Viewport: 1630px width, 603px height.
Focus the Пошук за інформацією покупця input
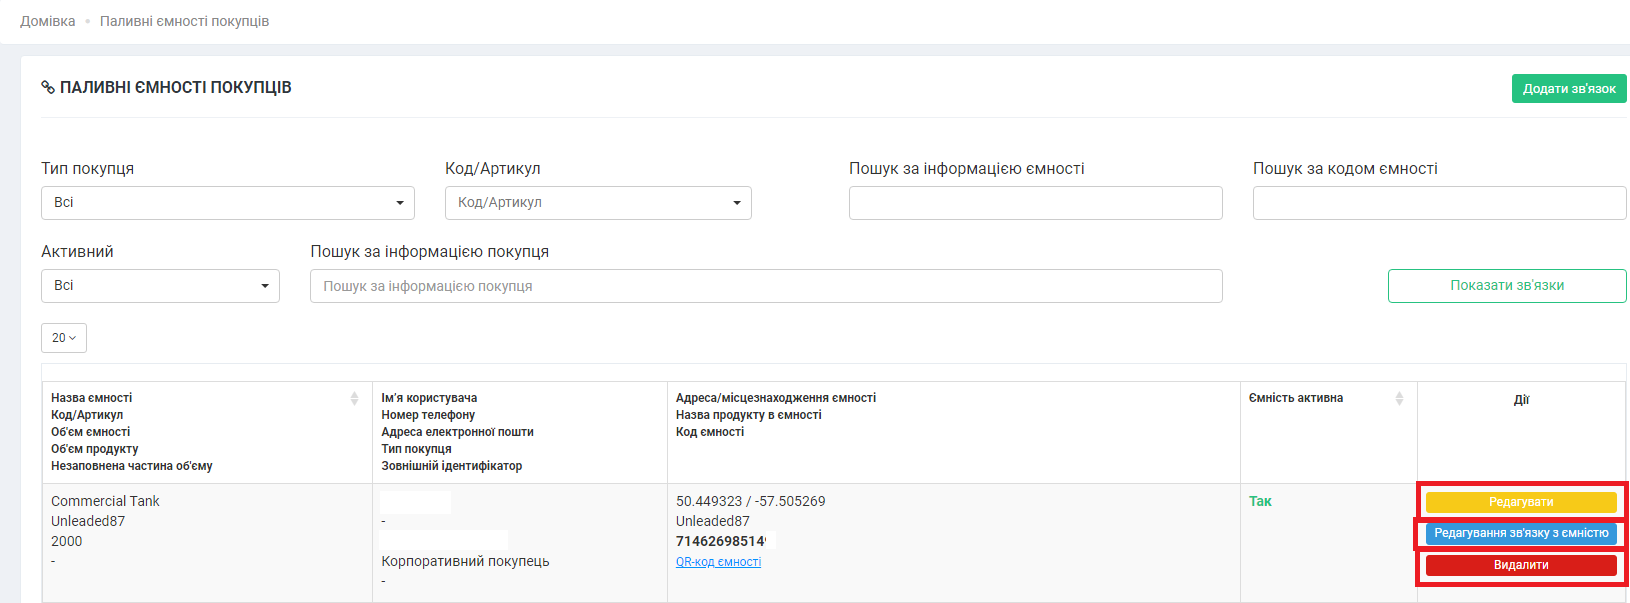click(x=766, y=286)
